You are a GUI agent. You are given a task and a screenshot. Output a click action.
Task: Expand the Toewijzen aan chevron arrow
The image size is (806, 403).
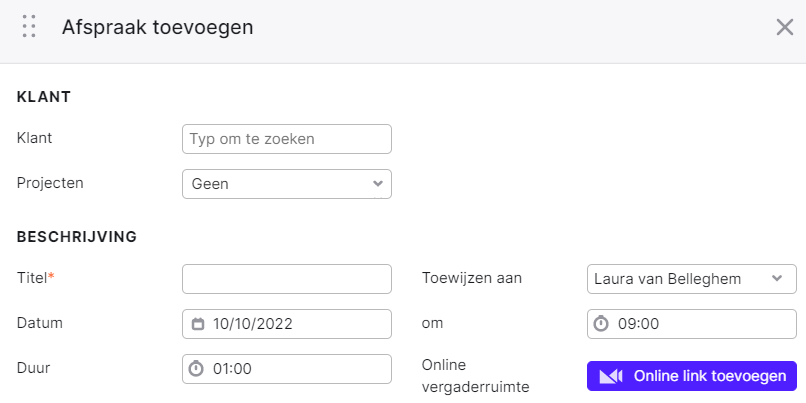coord(777,279)
